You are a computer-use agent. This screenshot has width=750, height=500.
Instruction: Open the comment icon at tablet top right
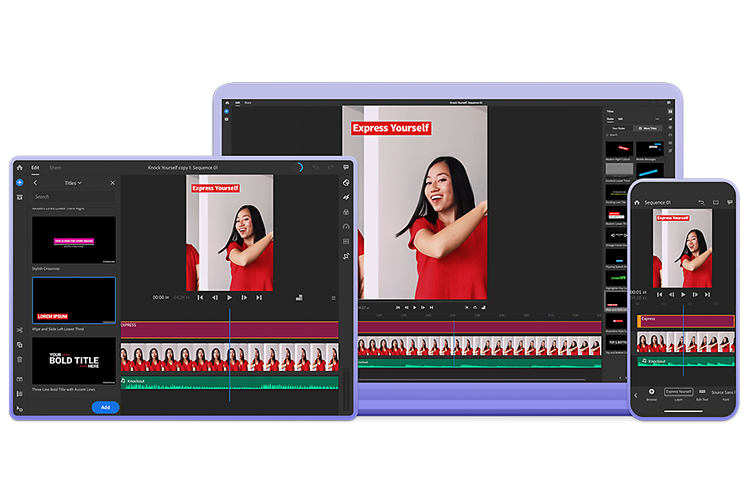[346, 168]
